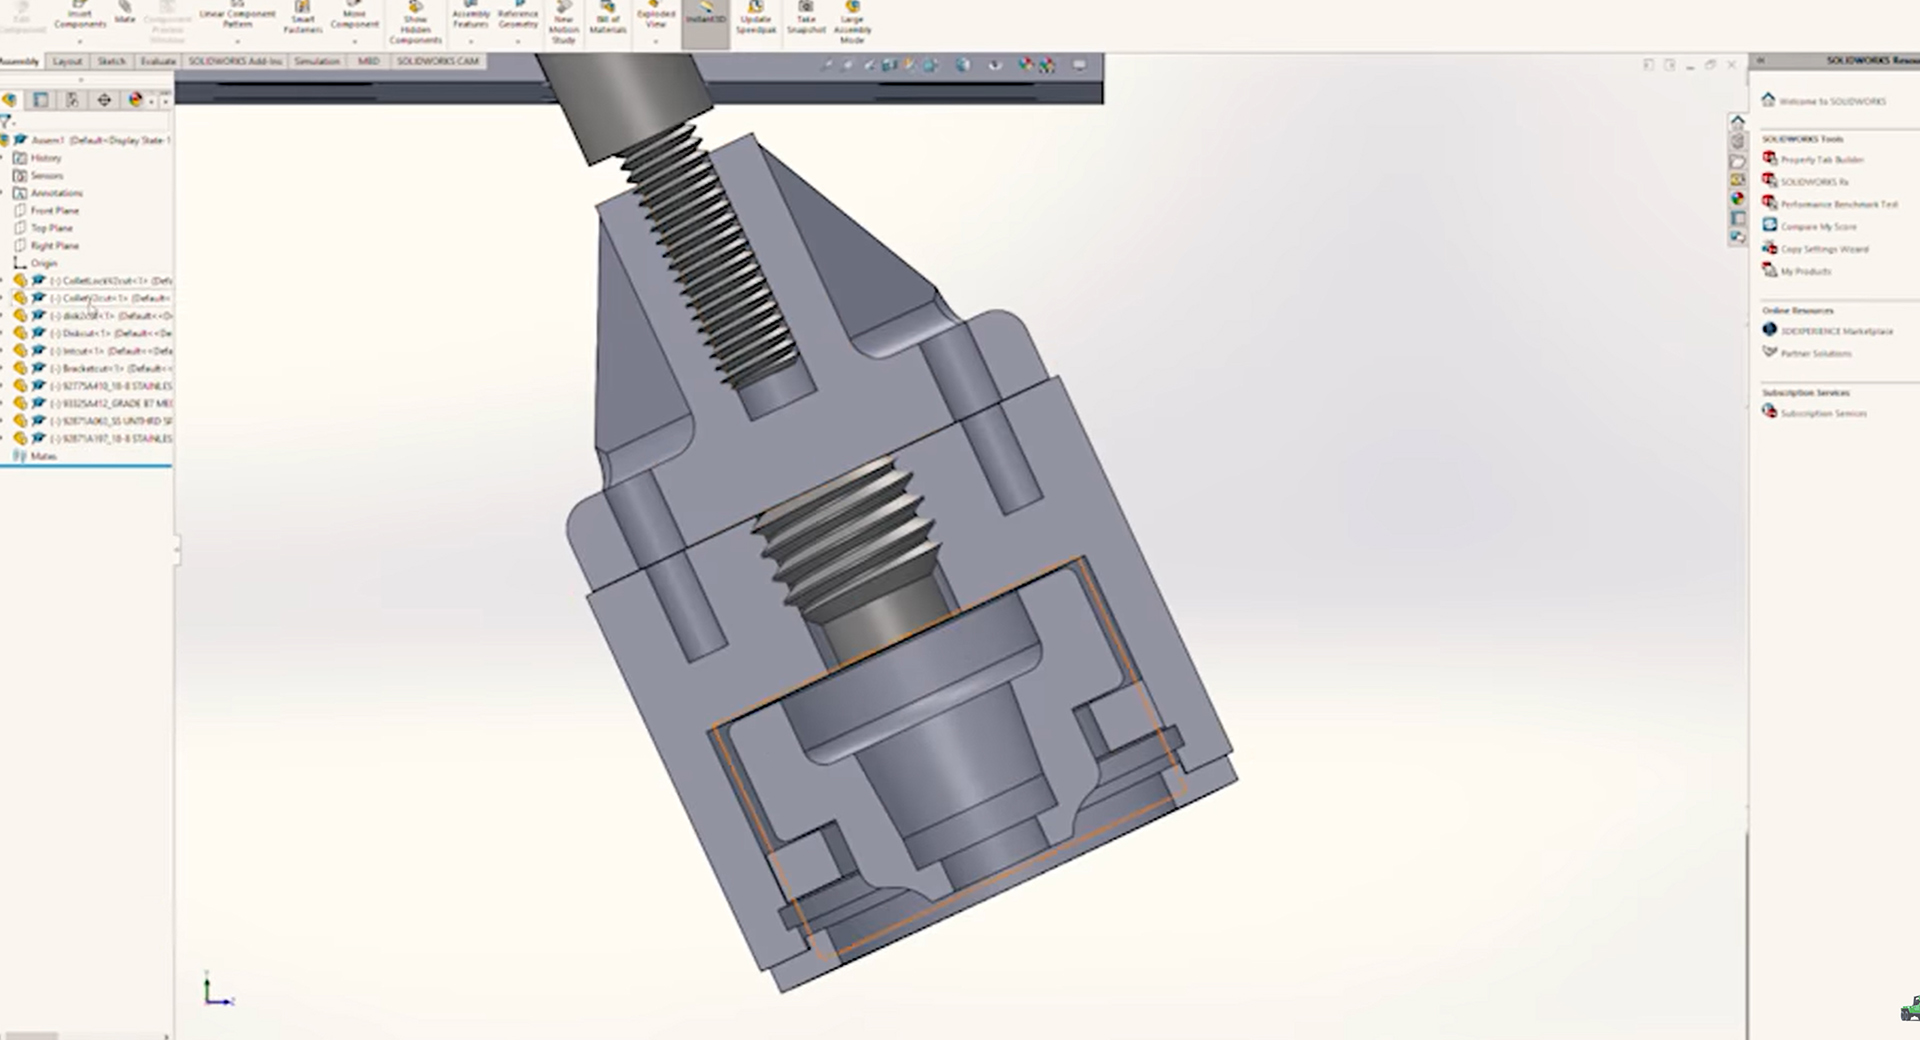1920x1040 pixels.
Task: Select the Front Plane in feature tree
Action: tap(54, 211)
